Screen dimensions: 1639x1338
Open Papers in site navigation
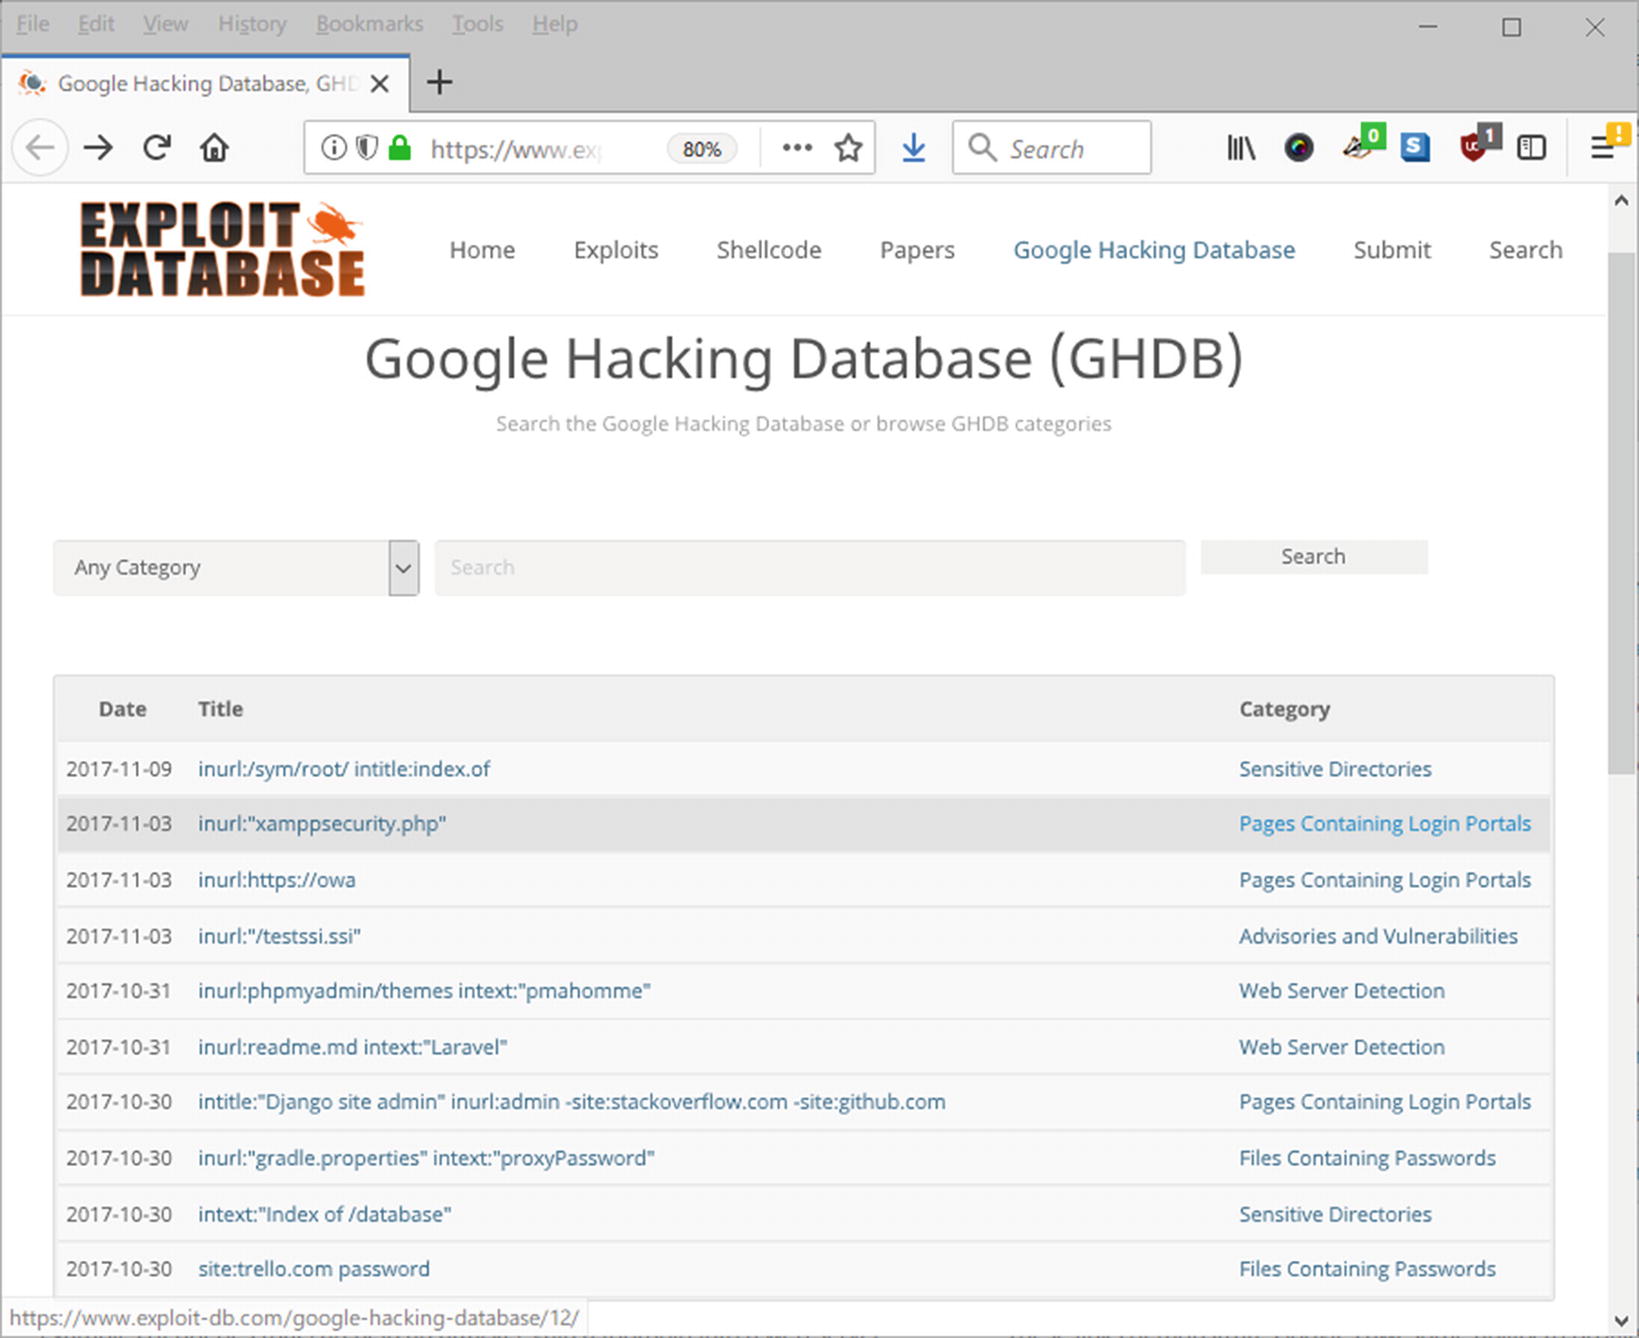917,250
